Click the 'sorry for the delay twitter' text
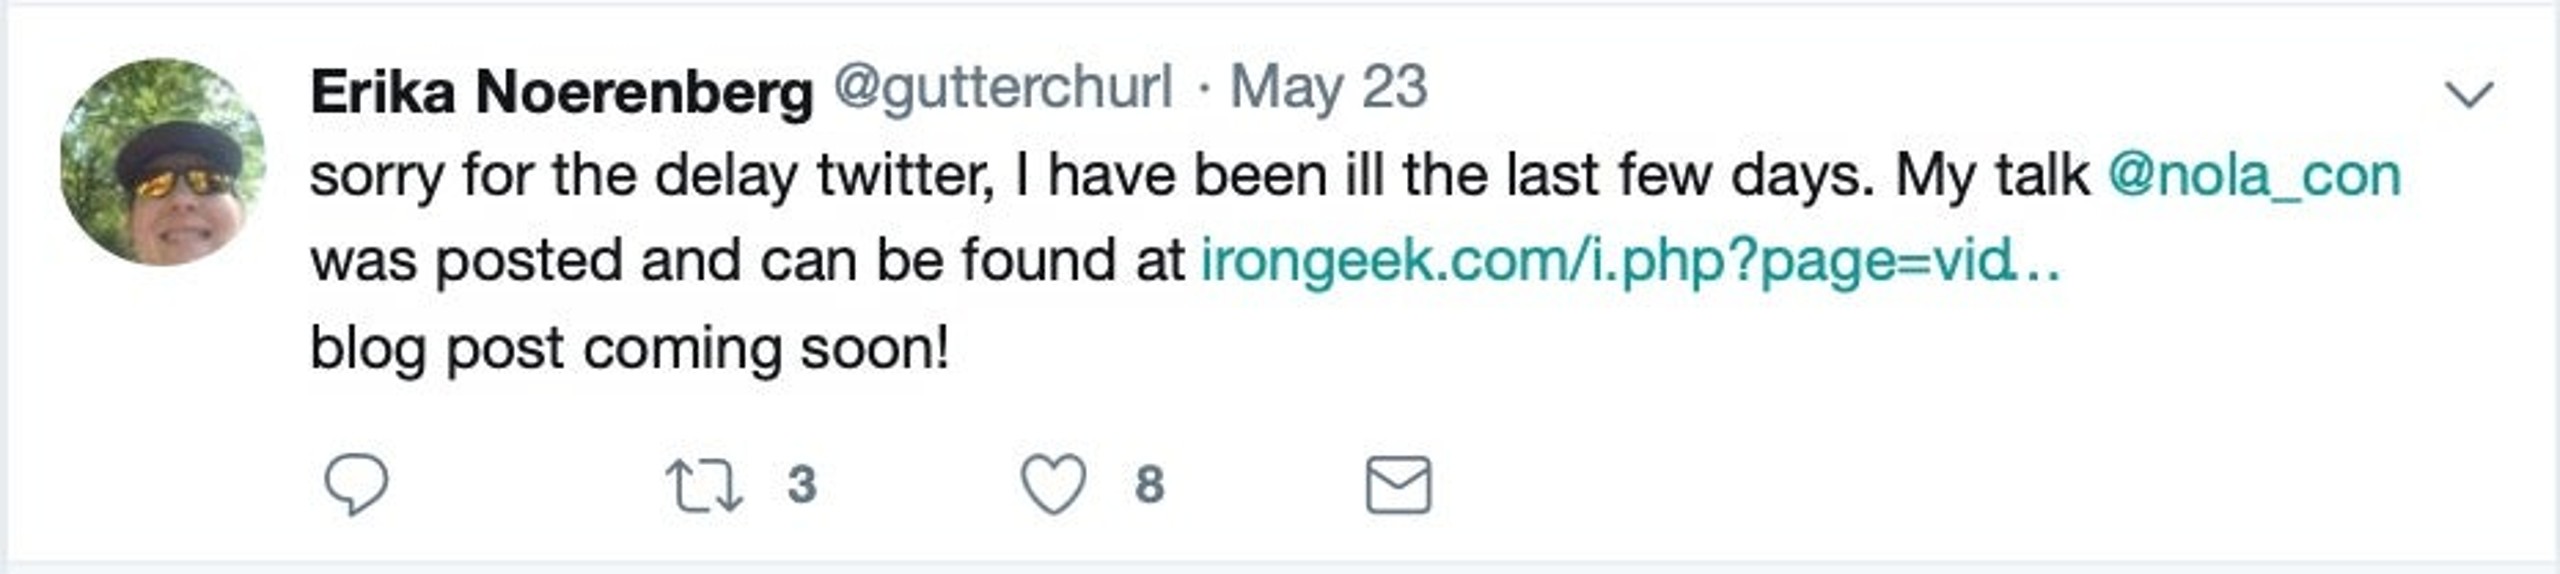Screen dimensions: 2560x574 [652, 176]
